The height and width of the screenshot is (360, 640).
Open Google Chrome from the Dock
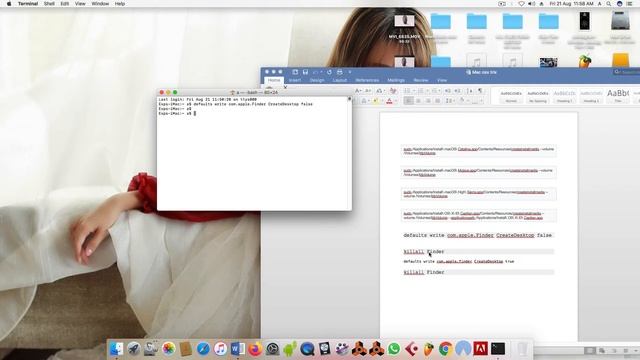tap(446, 349)
